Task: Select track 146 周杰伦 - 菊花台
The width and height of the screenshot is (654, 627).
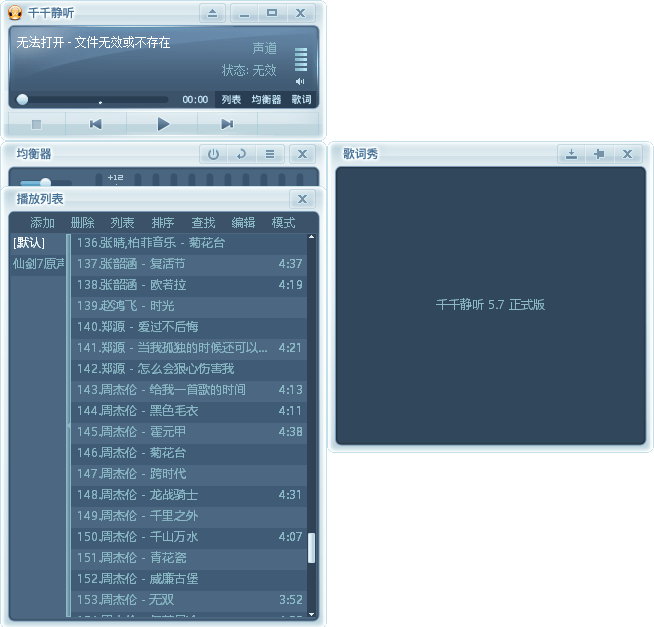Action: coord(189,453)
